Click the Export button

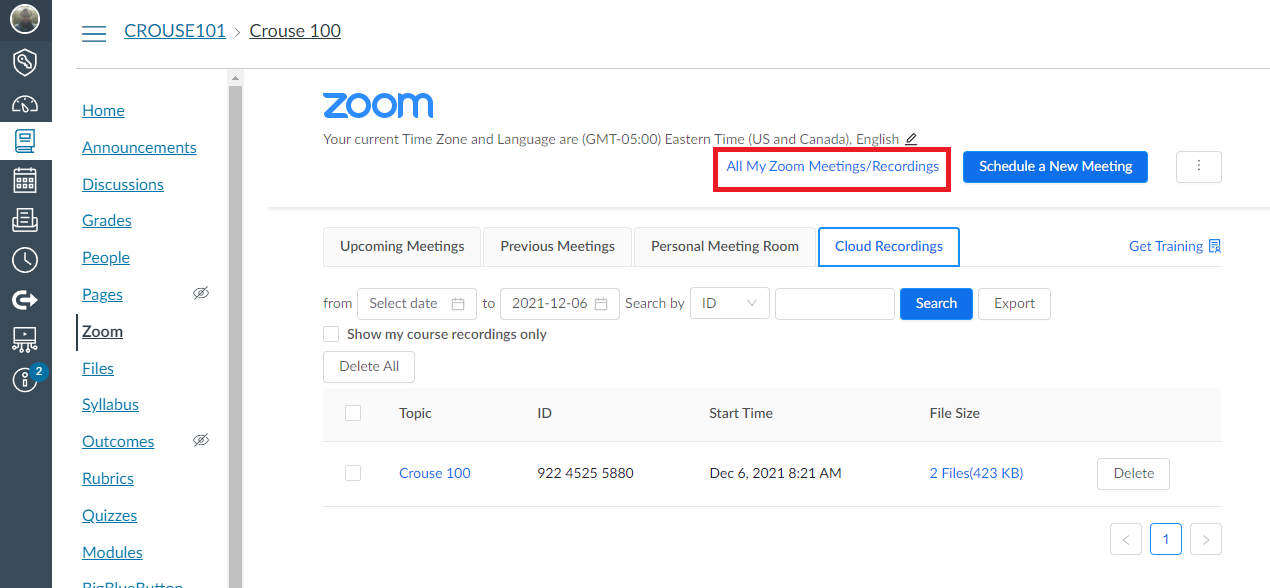coord(1014,303)
